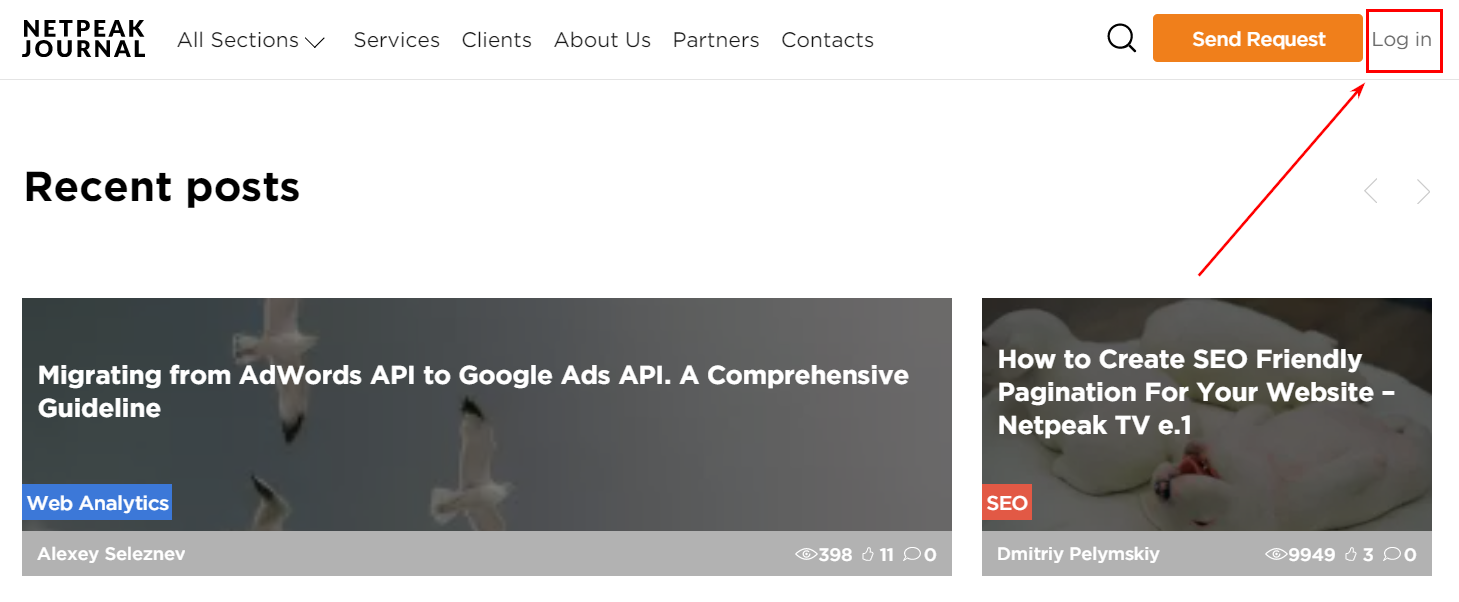Open How to Create SEO Friendly Pagination title
1459x602 pixels.
1196,392
